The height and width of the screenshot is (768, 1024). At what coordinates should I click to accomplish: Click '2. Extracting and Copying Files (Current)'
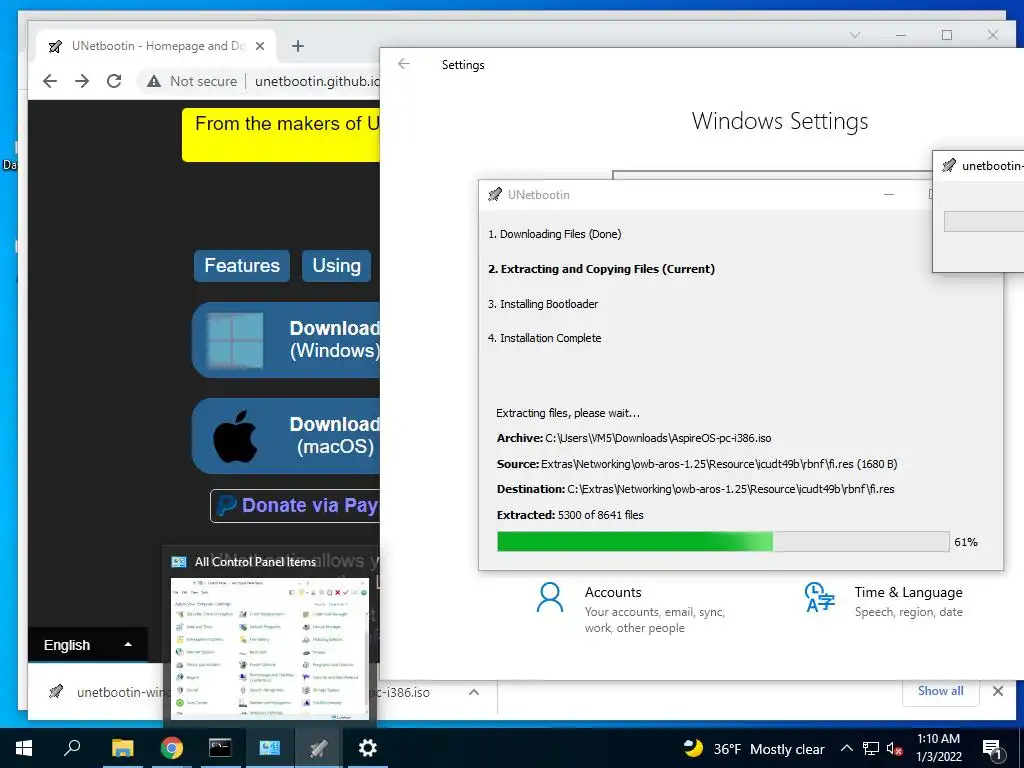point(601,269)
